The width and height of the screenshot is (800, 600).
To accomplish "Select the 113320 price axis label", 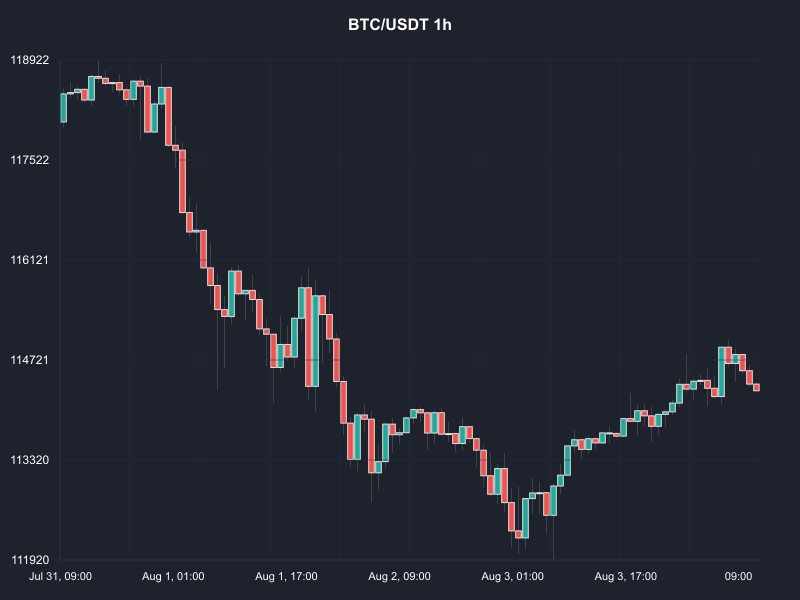I will coord(30,460).
